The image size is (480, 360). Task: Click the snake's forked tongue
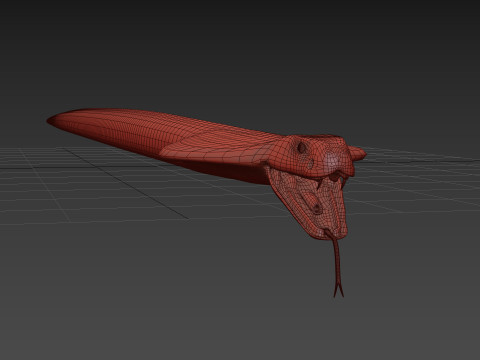tap(337, 263)
